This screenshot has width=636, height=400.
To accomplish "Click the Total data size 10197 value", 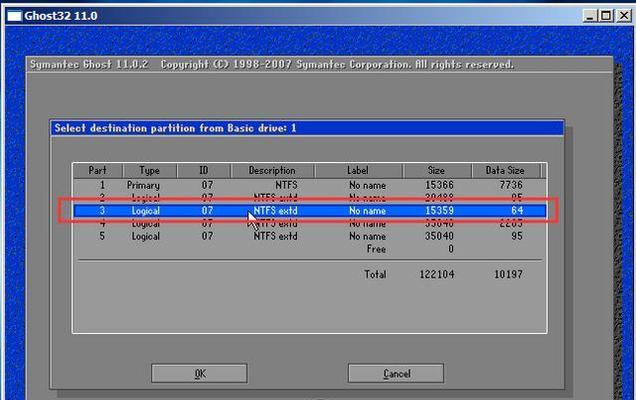I will point(508,275).
